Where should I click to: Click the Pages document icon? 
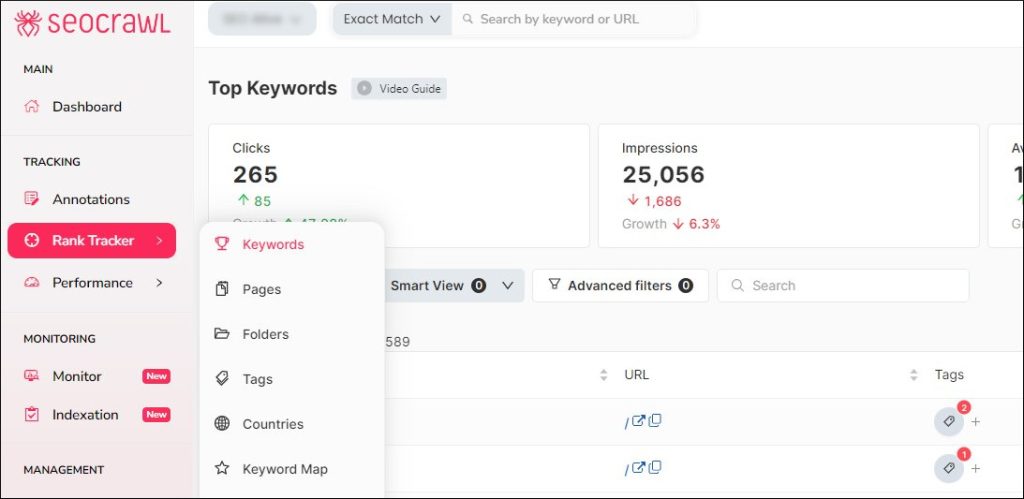[222, 289]
